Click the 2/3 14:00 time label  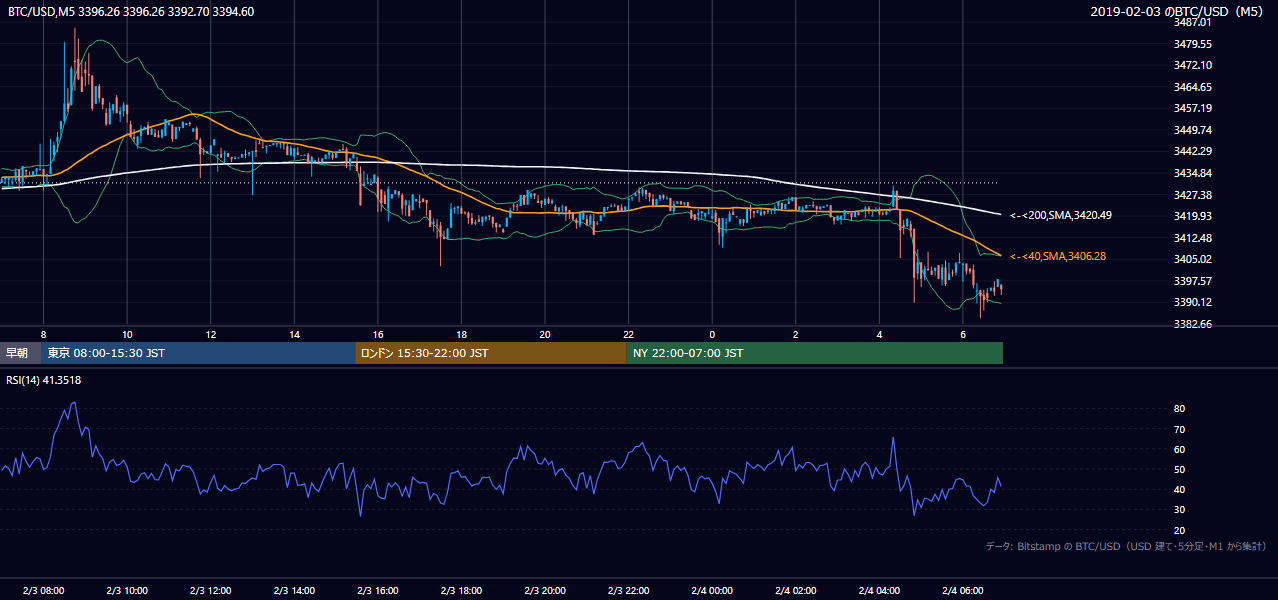tap(294, 590)
